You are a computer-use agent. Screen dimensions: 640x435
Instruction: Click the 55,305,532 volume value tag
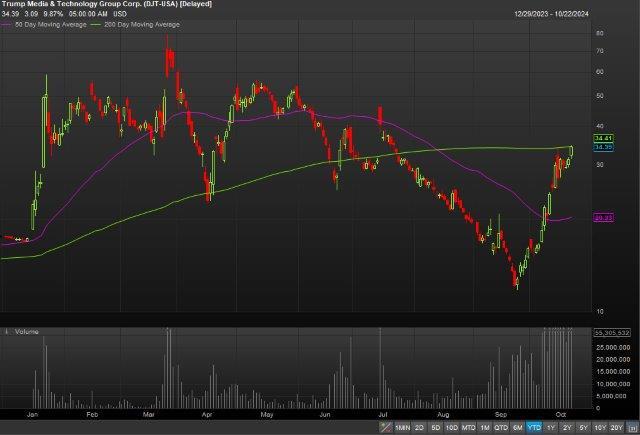611,333
